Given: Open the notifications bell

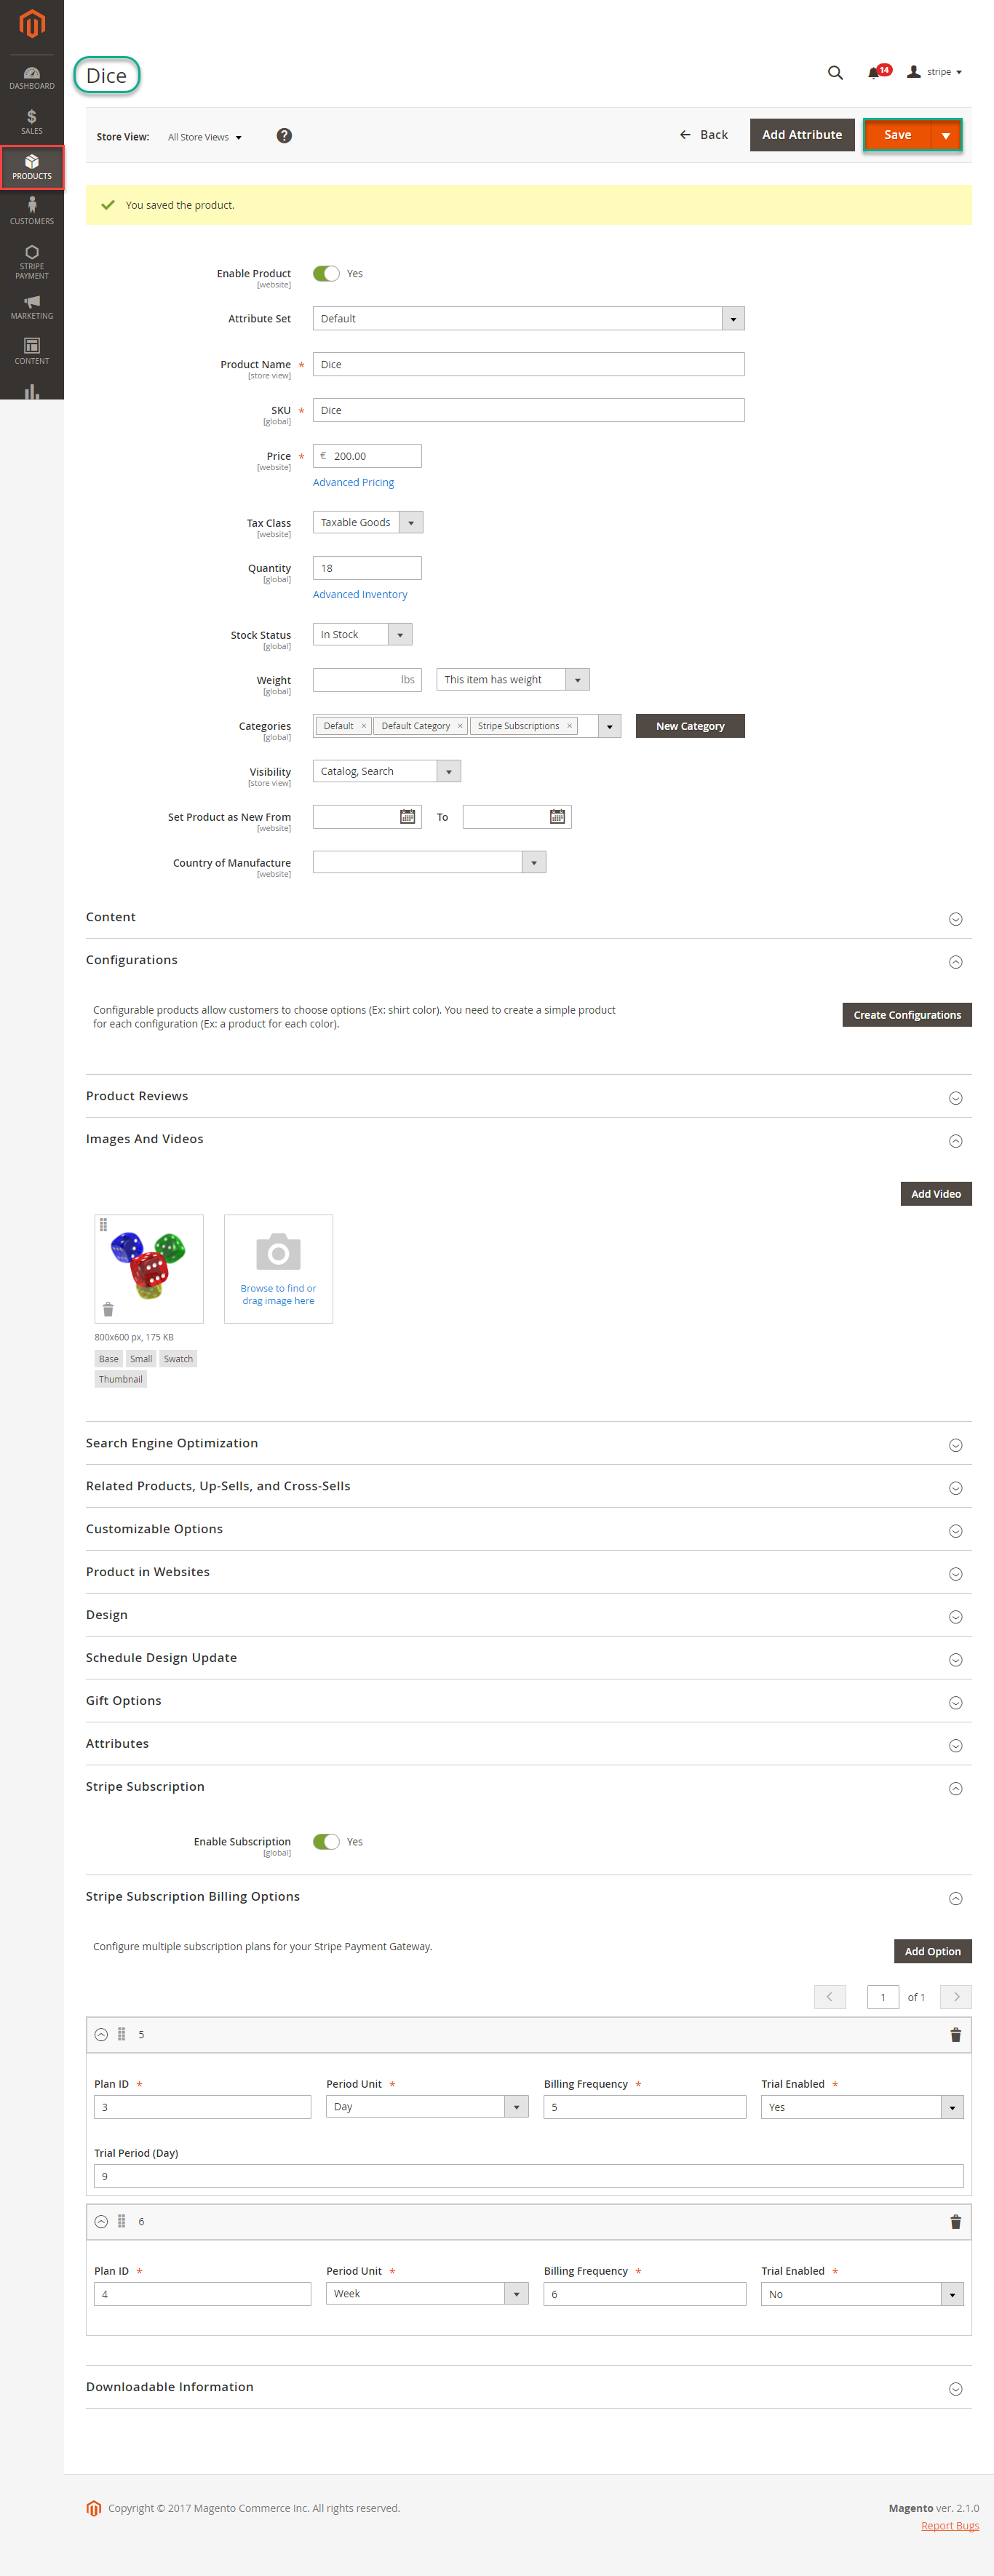Looking at the screenshot, I should coord(874,72).
